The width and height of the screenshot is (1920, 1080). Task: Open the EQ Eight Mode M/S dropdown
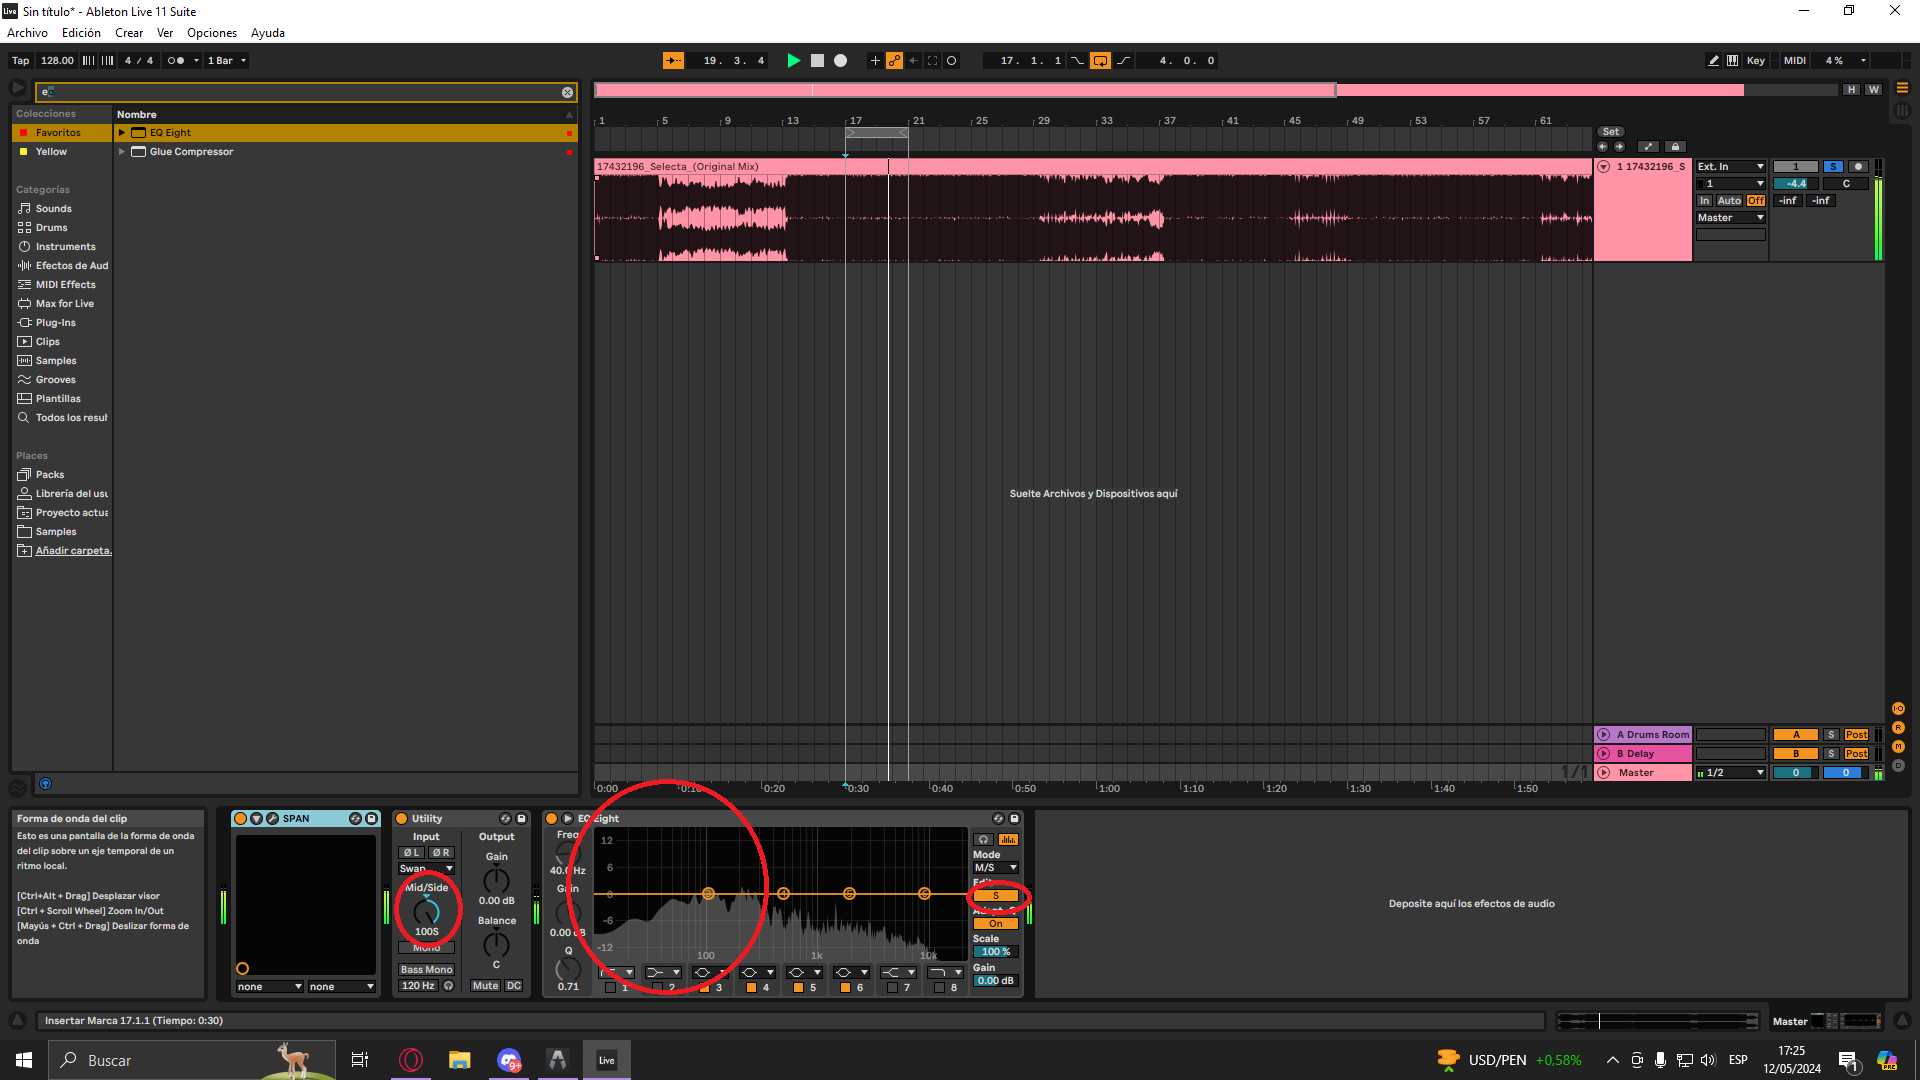coord(996,868)
